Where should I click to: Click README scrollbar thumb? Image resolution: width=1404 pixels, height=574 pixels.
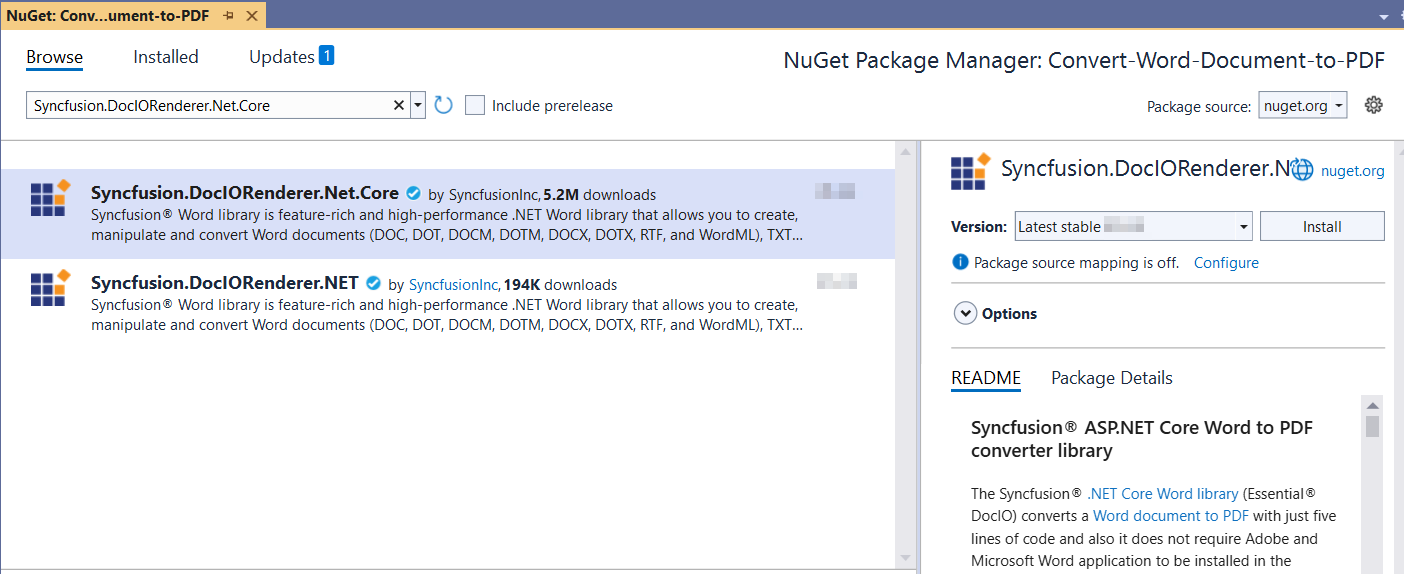point(1373,427)
